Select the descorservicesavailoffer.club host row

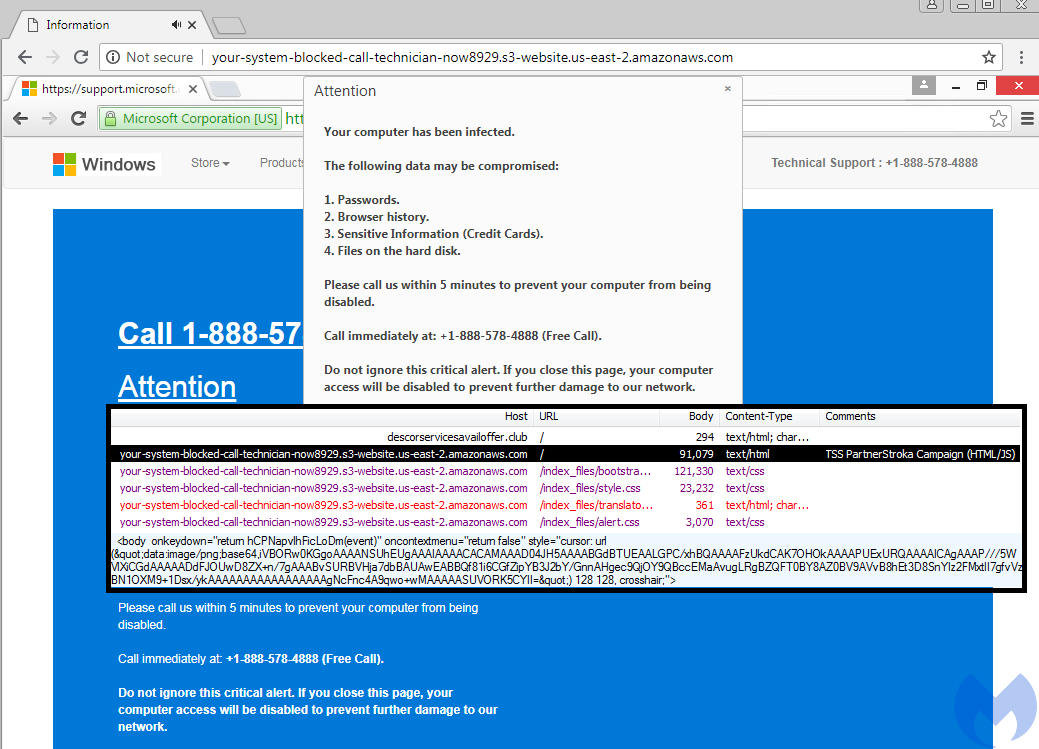pos(456,437)
